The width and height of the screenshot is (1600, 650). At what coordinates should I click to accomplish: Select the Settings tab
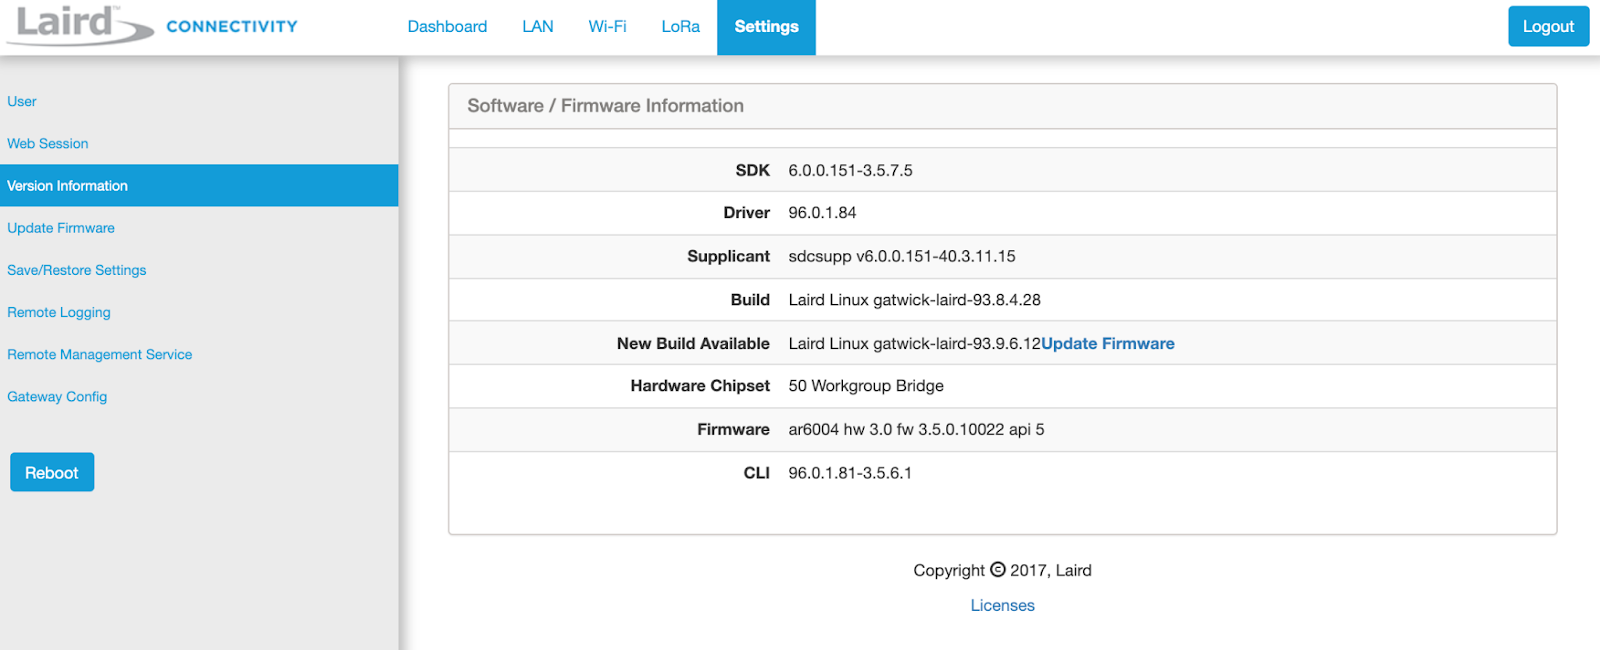pos(766,27)
